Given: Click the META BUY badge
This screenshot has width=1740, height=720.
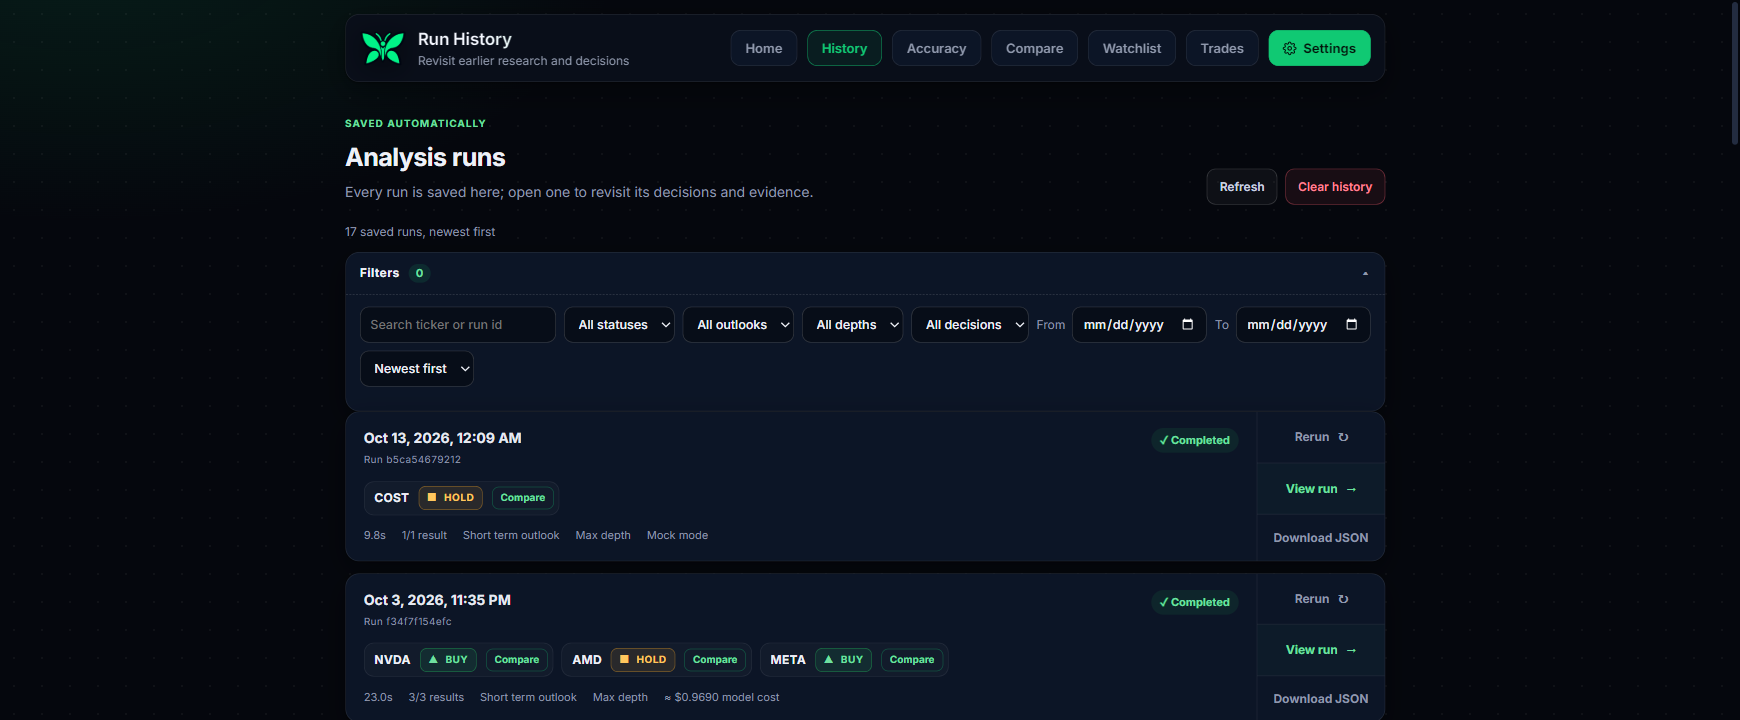Looking at the screenshot, I should click(x=844, y=660).
